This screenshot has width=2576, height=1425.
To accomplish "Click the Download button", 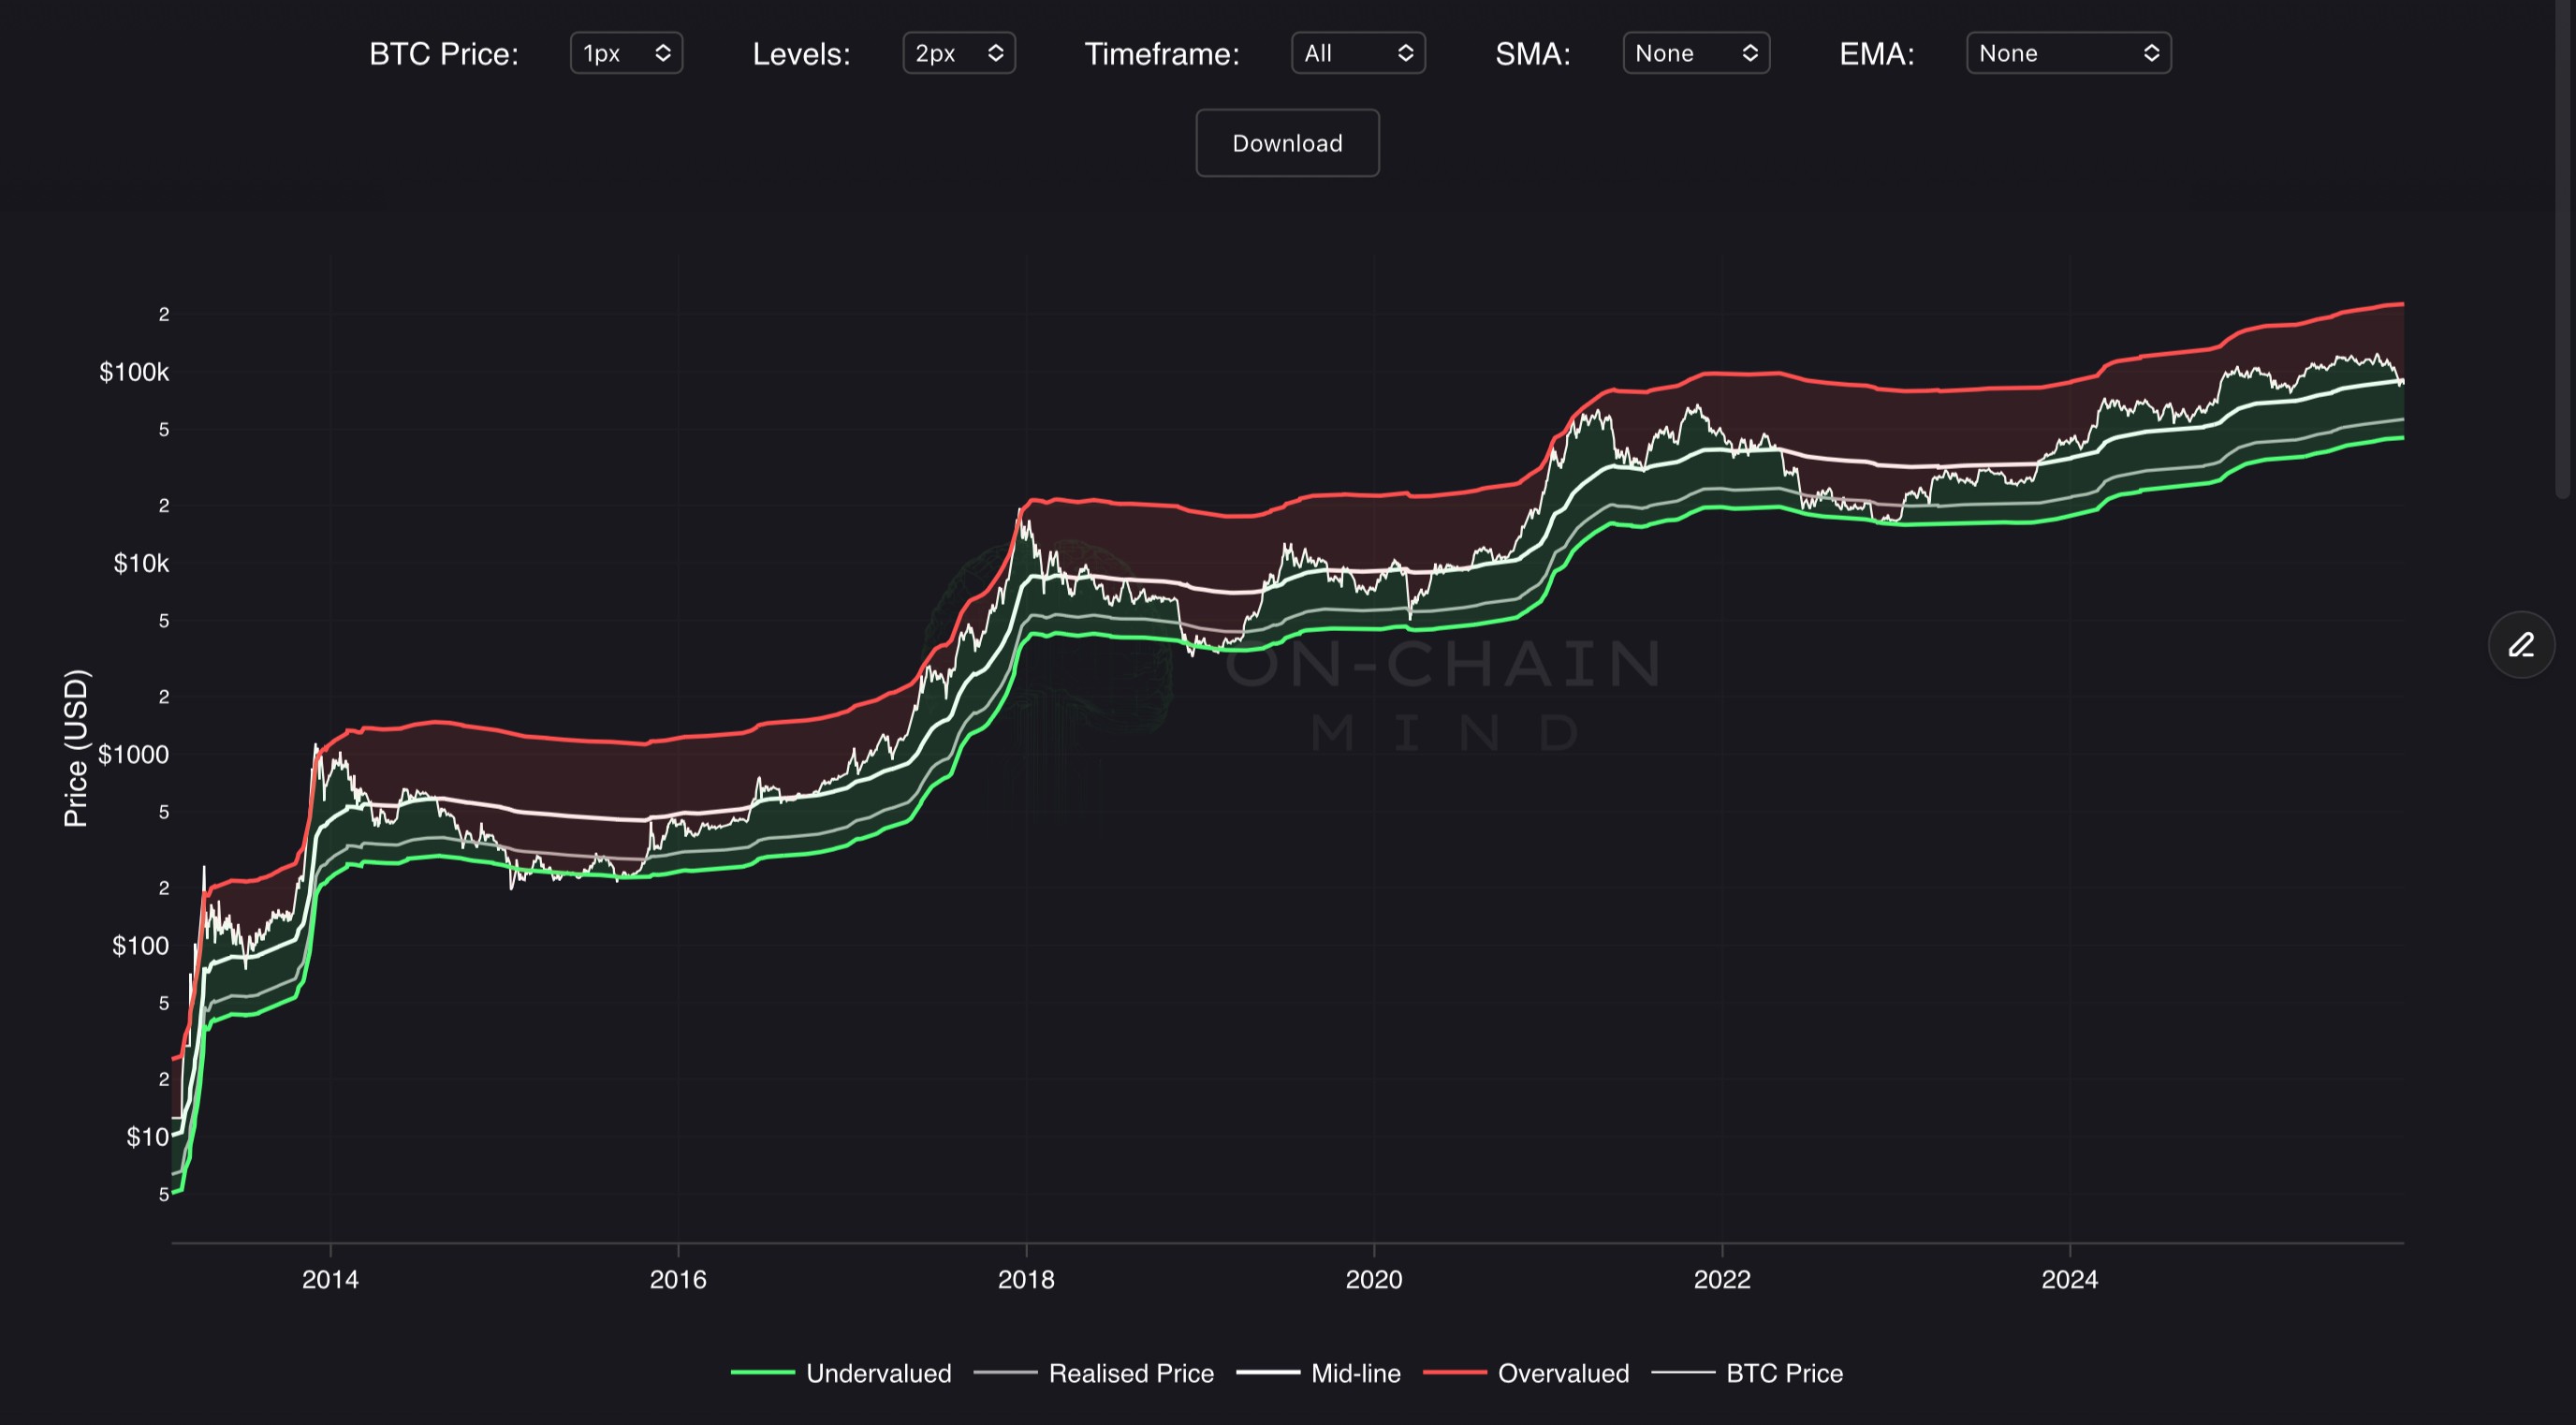I will pyautogui.click(x=1287, y=143).
